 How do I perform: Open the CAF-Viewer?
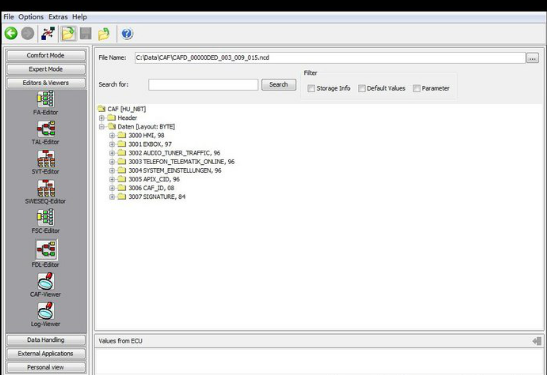(46, 282)
